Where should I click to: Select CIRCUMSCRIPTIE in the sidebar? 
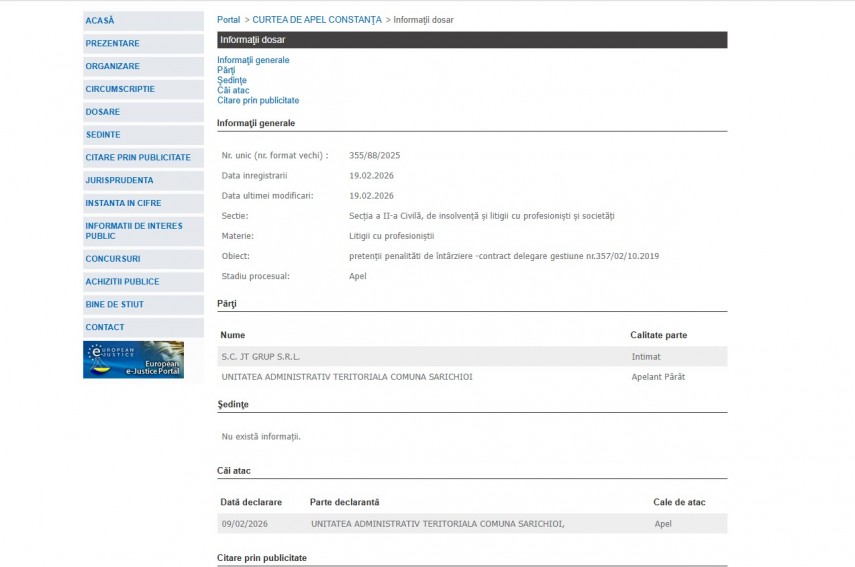tap(120, 89)
